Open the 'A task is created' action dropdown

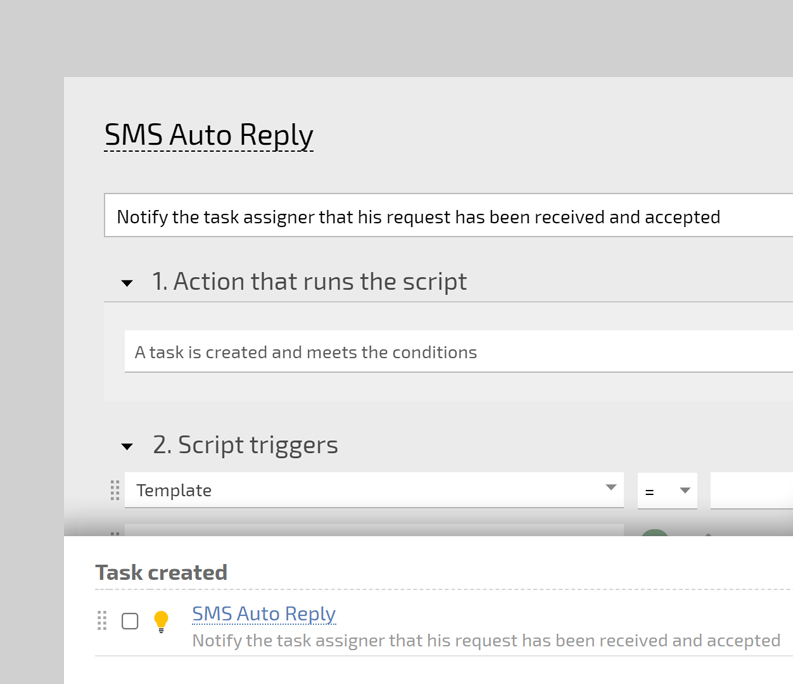(458, 352)
